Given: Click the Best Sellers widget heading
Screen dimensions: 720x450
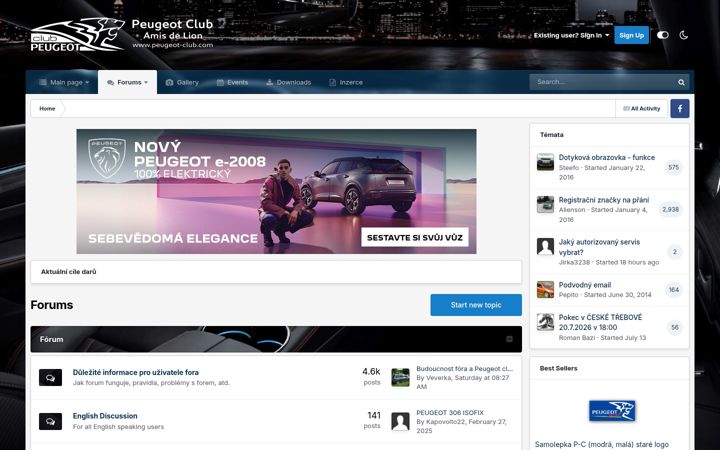Looking at the screenshot, I should coord(558,368).
